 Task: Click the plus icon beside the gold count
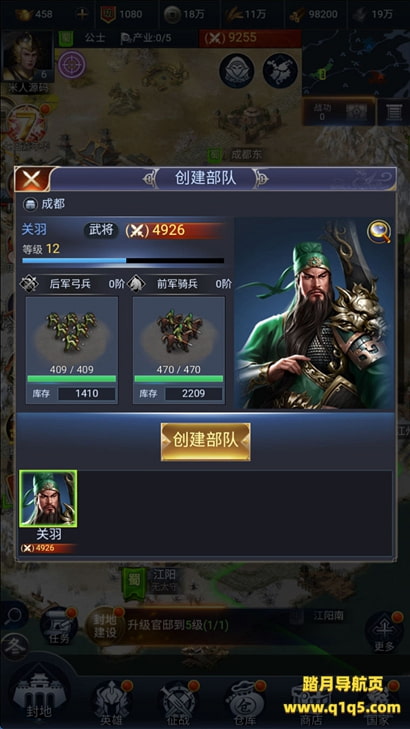82,14
